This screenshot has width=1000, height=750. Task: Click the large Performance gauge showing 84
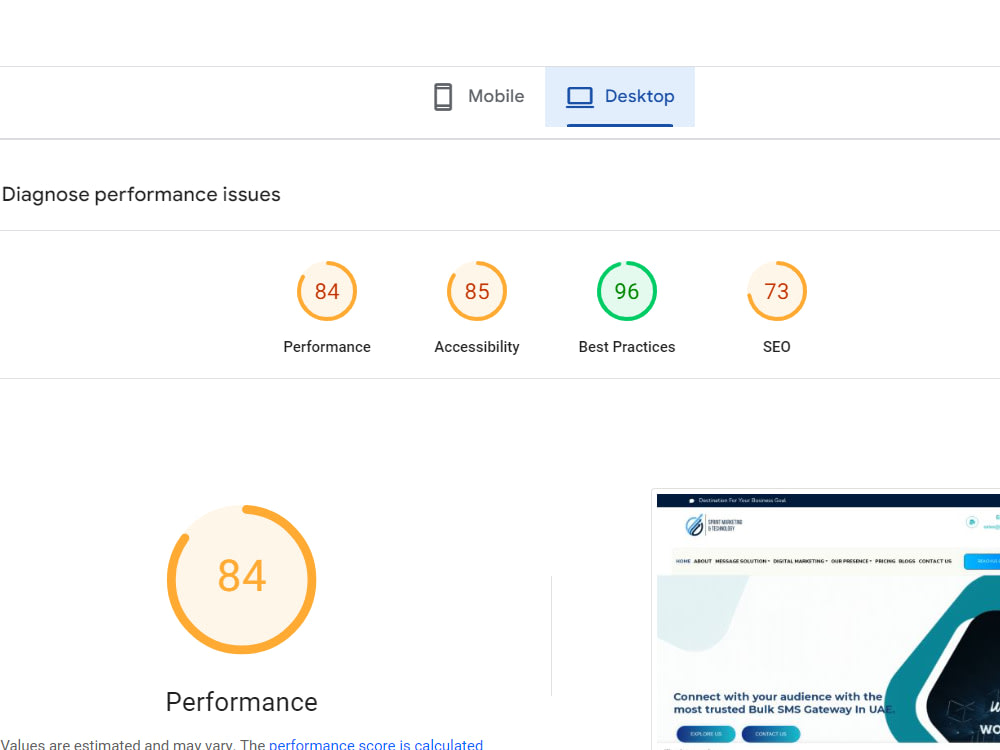(x=242, y=579)
